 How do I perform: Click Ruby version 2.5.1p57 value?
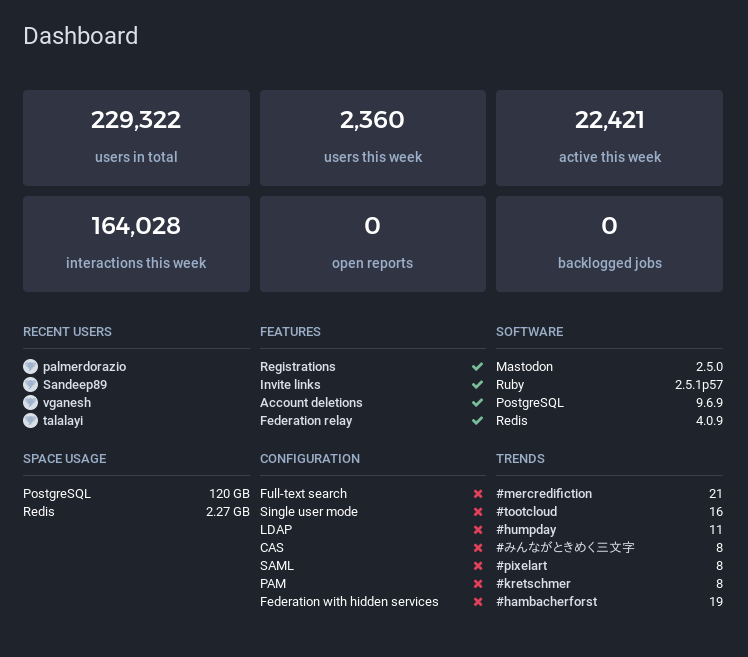[x=699, y=385]
